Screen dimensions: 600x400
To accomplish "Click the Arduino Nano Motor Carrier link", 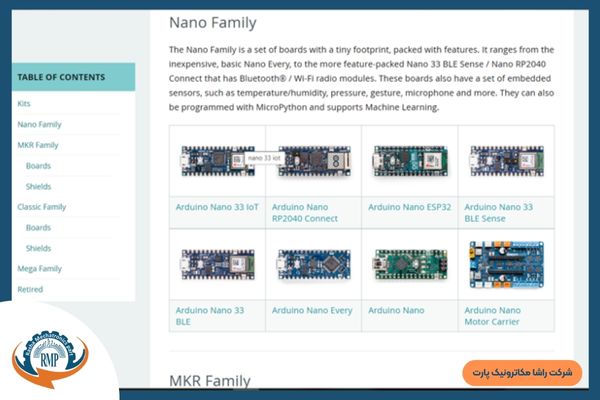I will coord(493,316).
